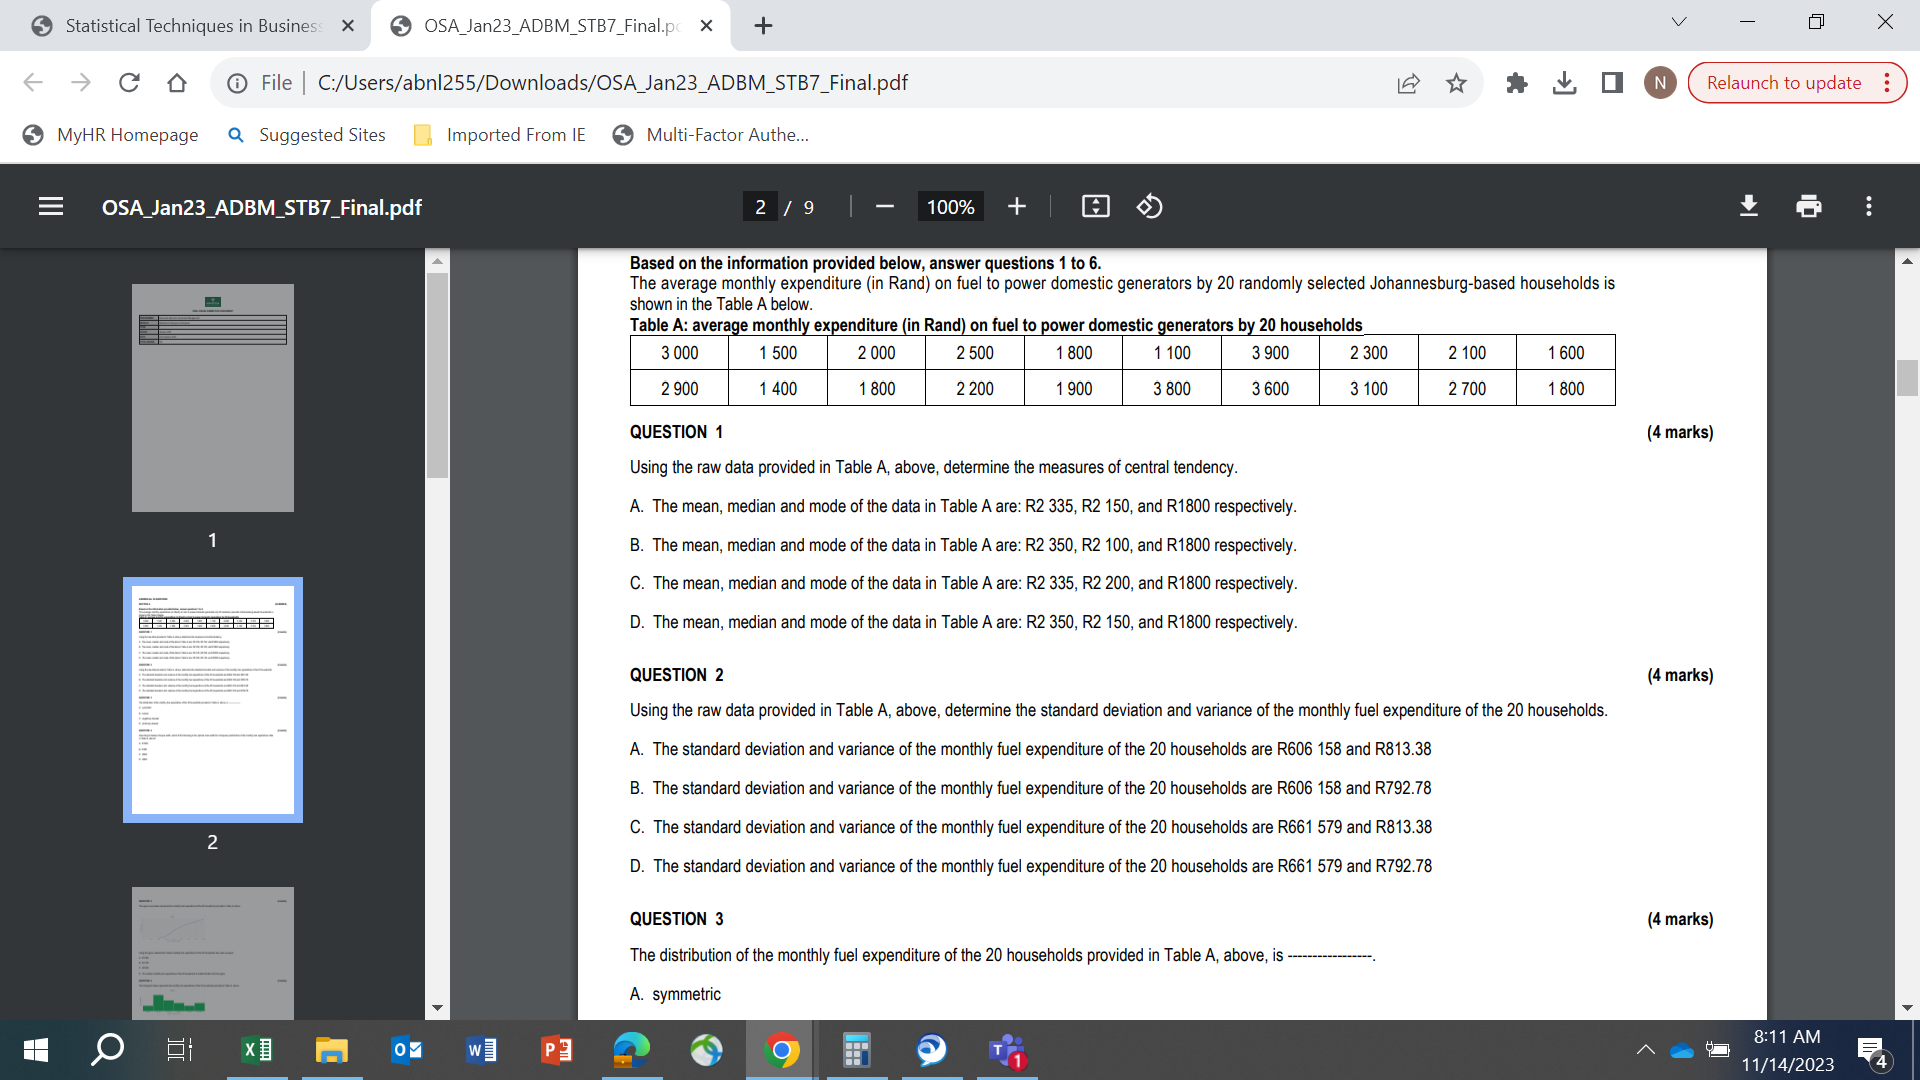The image size is (1920, 1080).
Task: Expand the tab search chevron
Action: coord(1679,23)
